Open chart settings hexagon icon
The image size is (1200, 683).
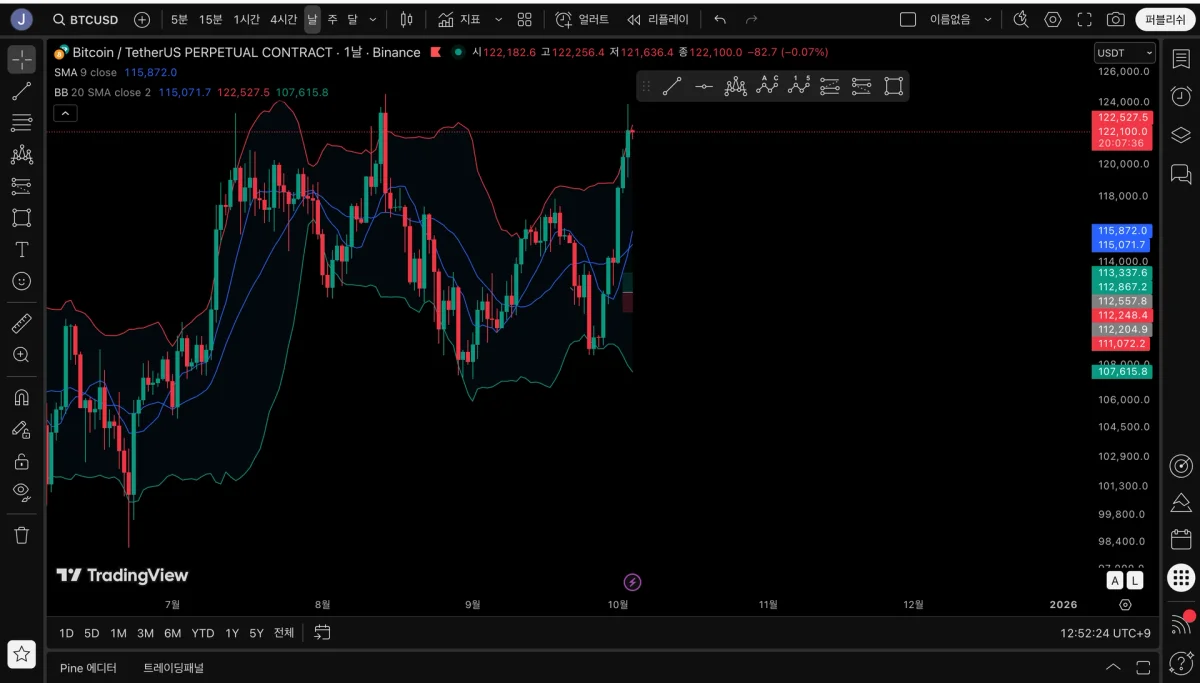(x=1053, y=20)
